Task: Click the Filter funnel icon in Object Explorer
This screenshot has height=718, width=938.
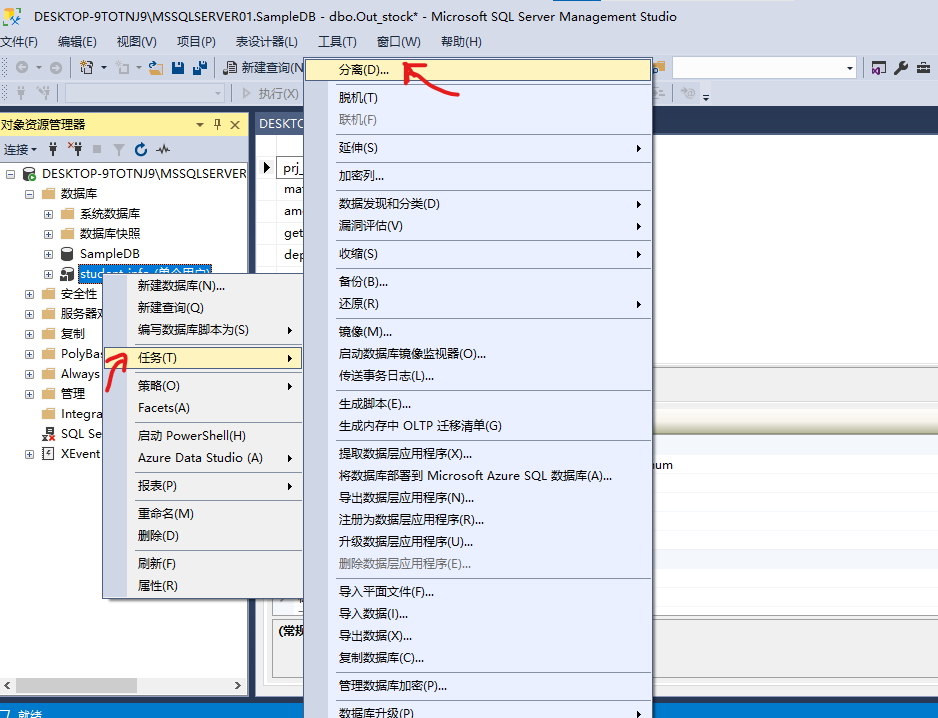Action: [119, 149]
